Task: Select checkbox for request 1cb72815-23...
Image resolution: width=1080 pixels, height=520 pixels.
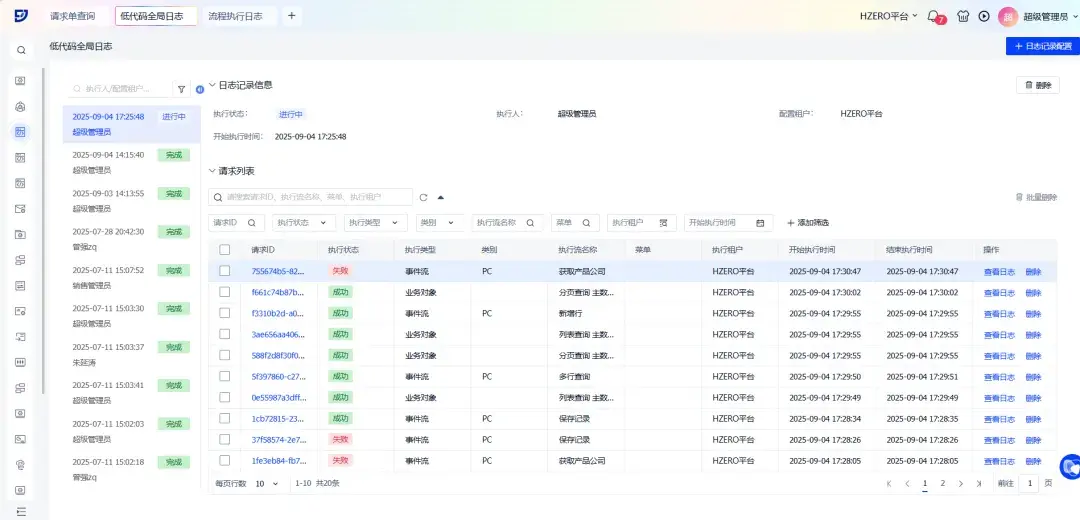Action: click(x=225, y=418)
